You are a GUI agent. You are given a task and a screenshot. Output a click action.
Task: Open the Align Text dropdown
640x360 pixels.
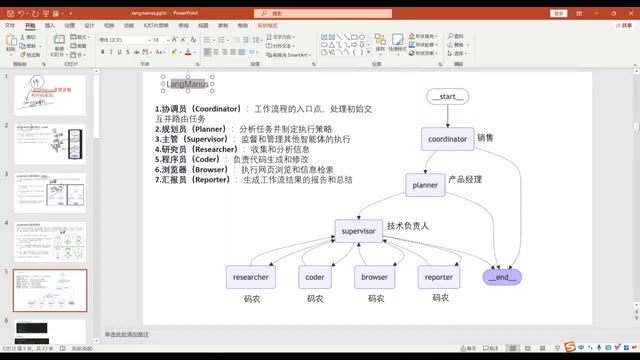point(280,46)
